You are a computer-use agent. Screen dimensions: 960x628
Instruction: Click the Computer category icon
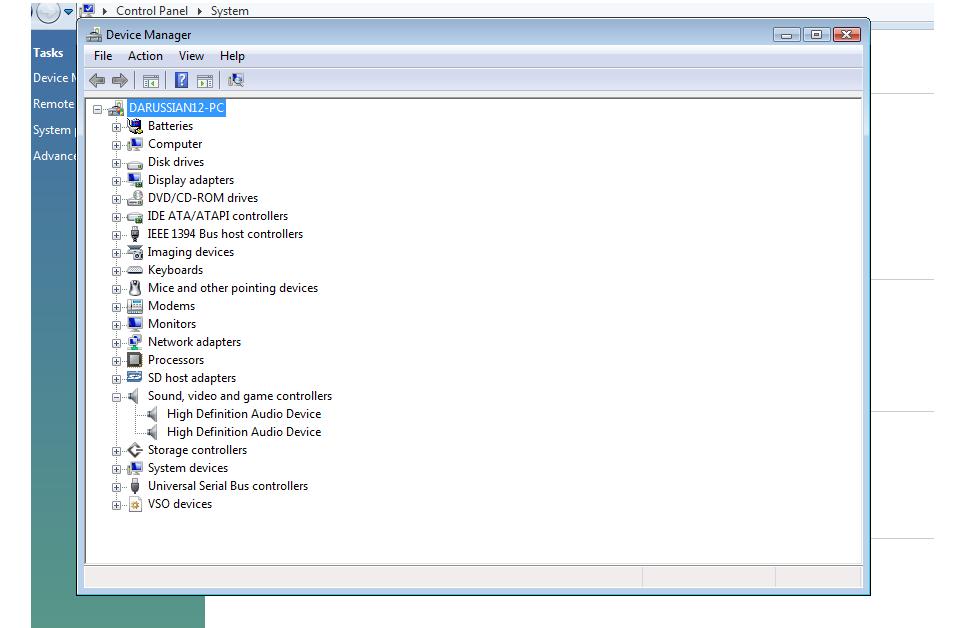135,144
